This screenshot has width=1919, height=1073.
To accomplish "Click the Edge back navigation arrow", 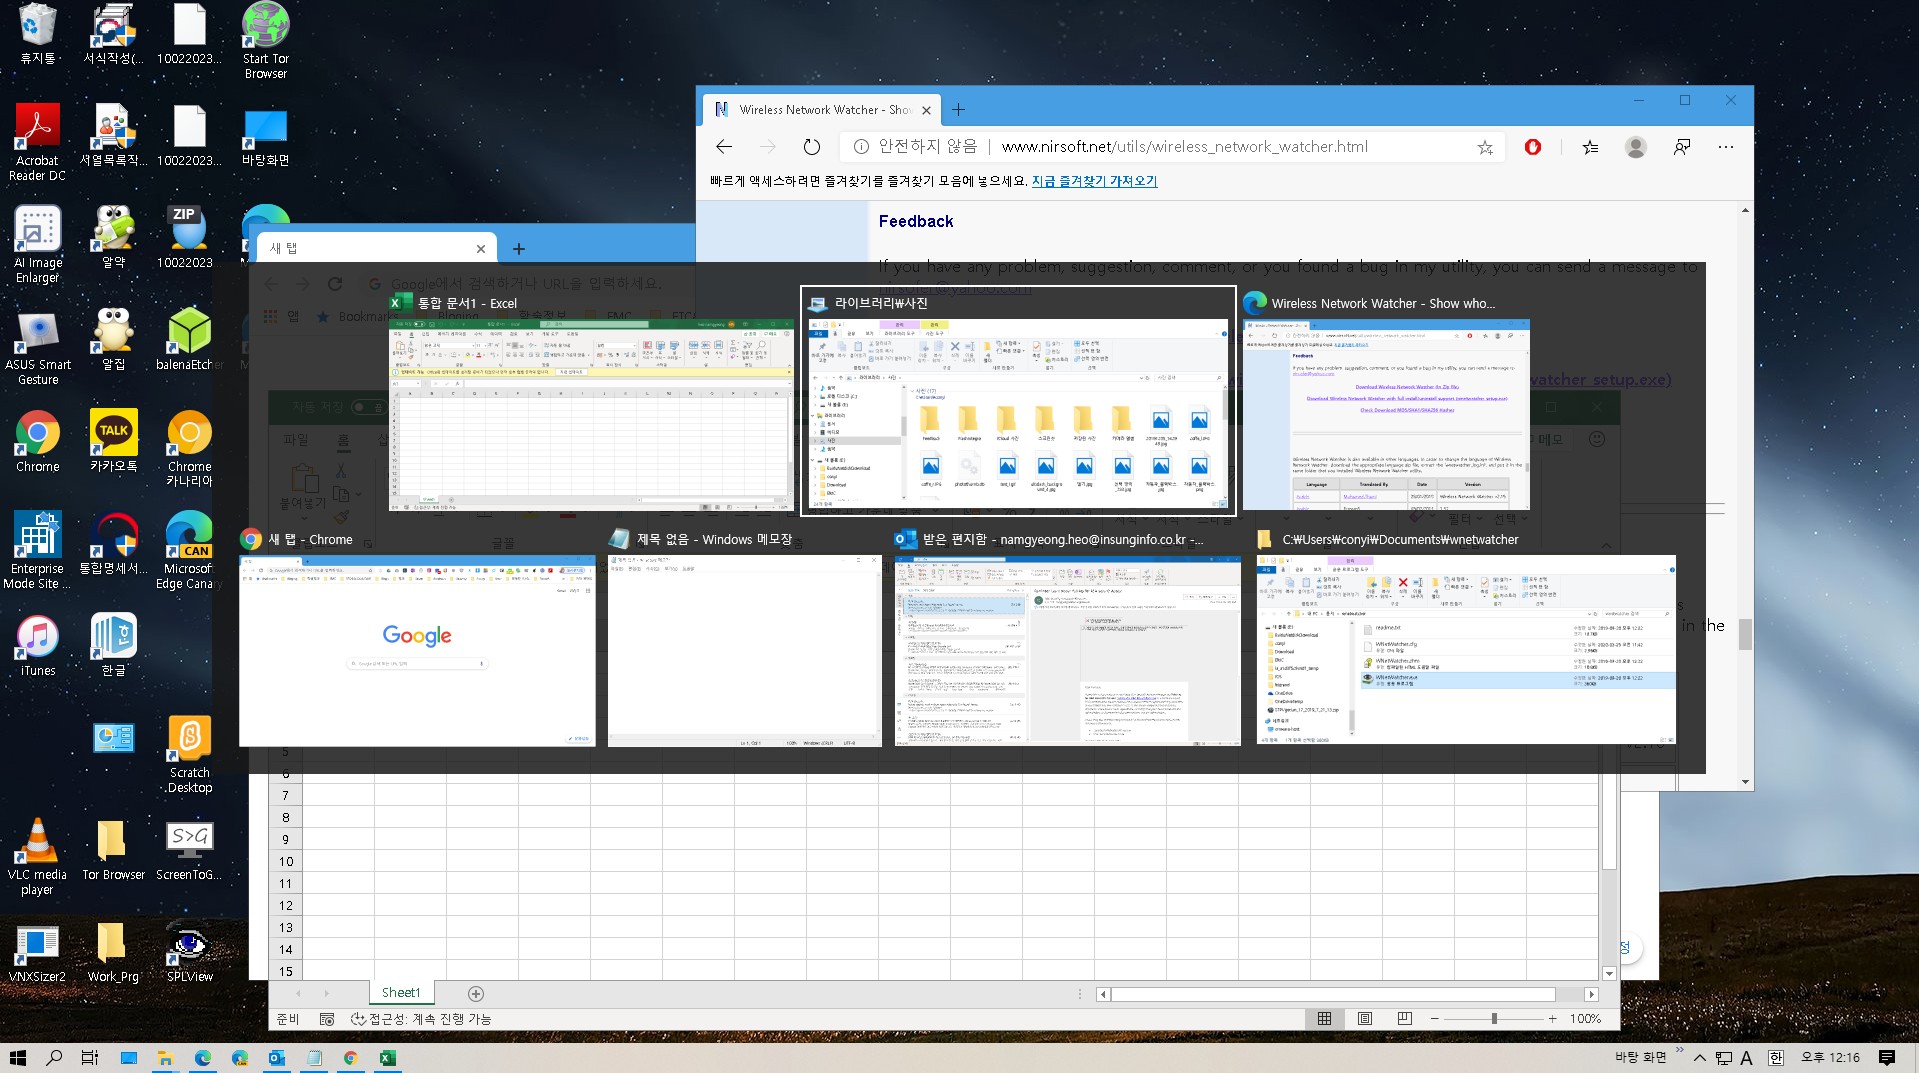I will point(724,147).
